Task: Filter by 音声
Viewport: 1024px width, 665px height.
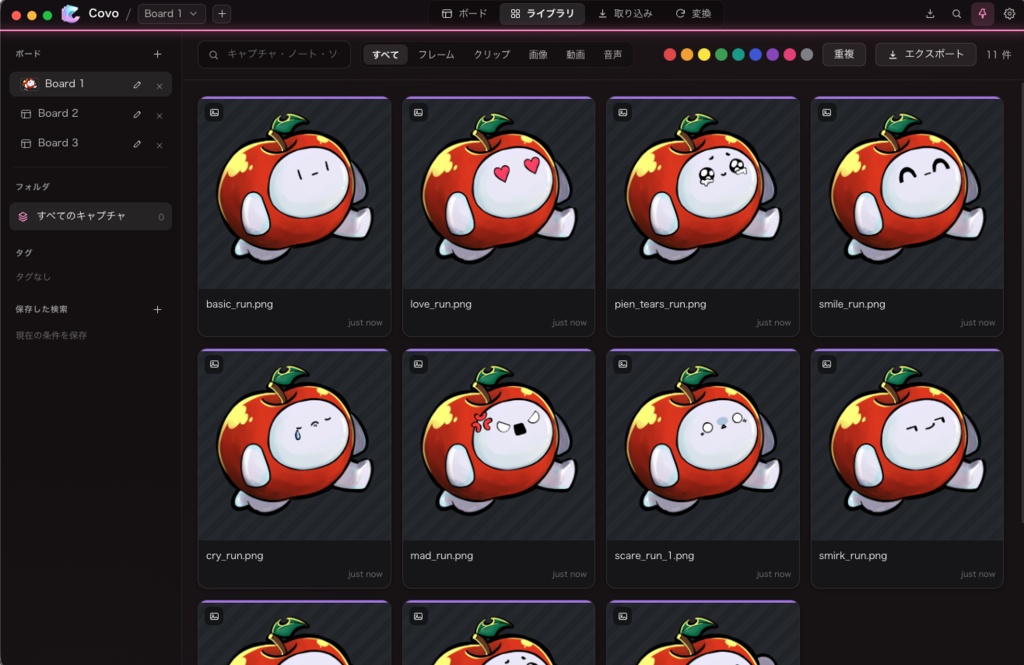Action: point(613,55)
